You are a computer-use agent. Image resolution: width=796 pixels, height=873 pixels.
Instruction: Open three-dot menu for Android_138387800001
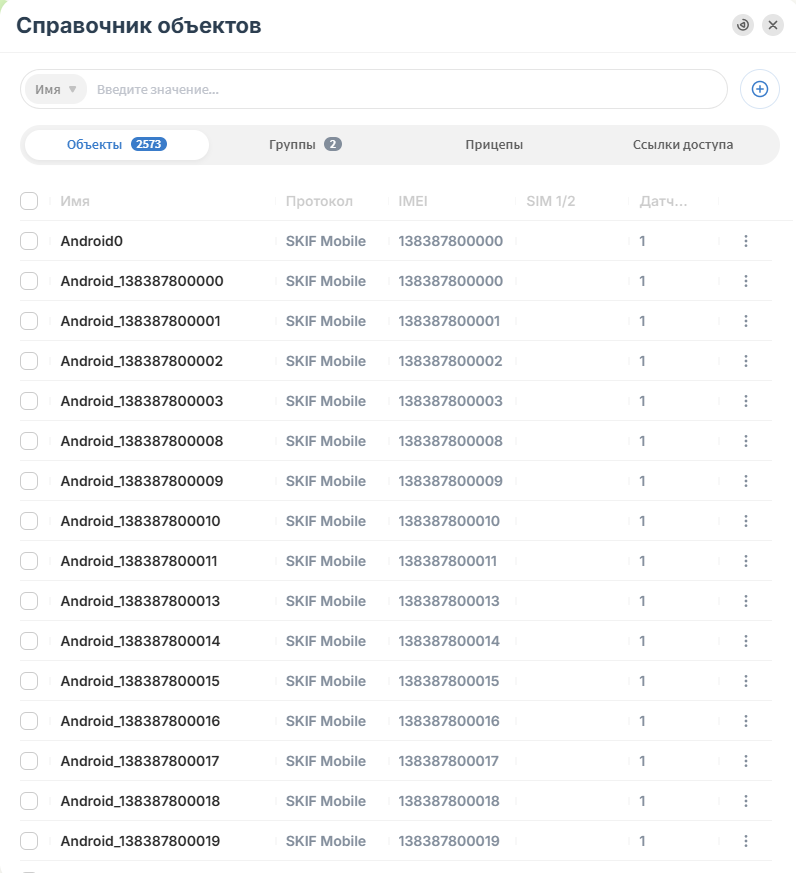pos(746,321)
